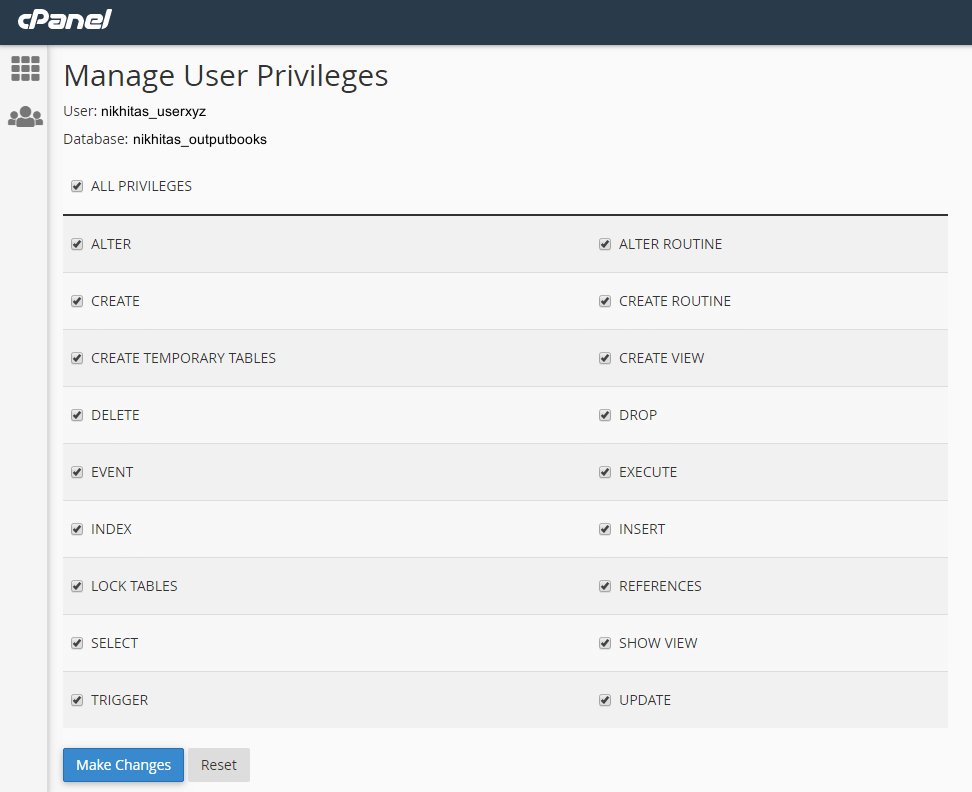Toggle the CREATE VIEW checkbox
972x792 pixels.
click(605, 358)
